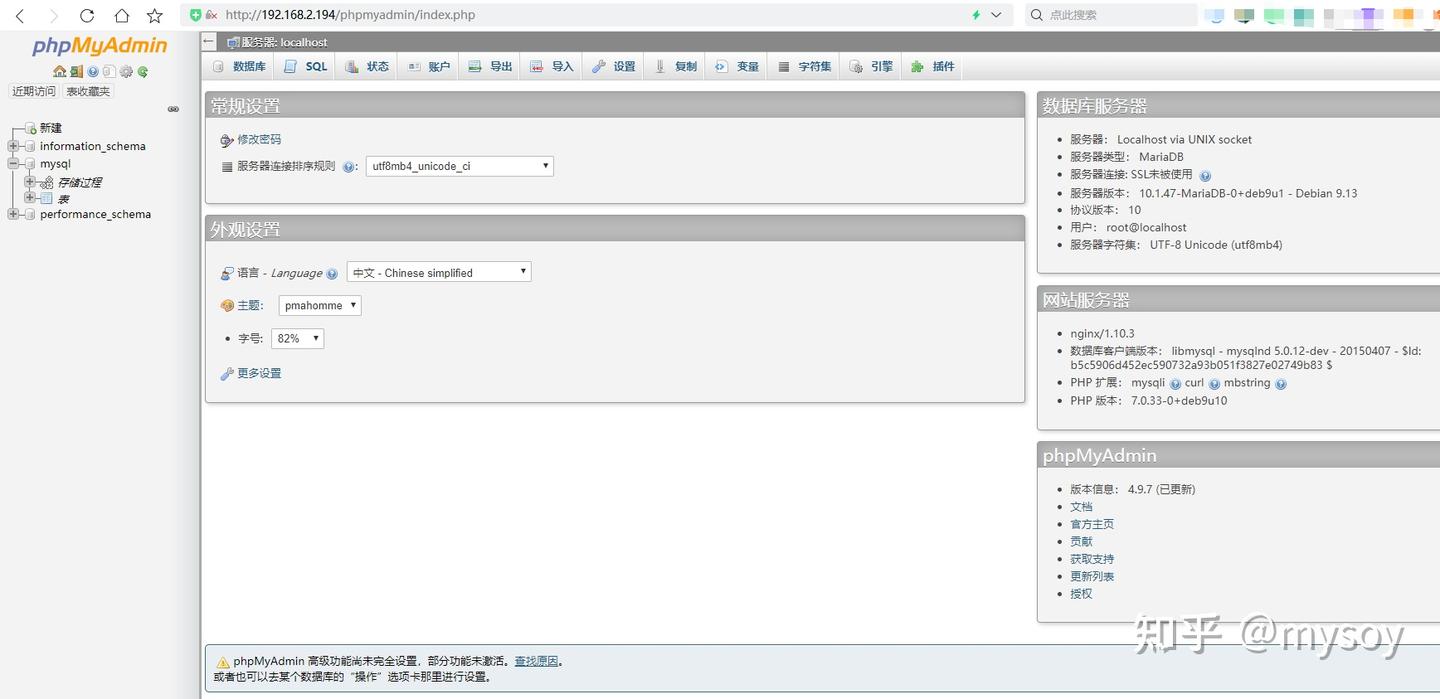
Task: Click the reload navigation panel icon
Action: [x=142, y=72]
